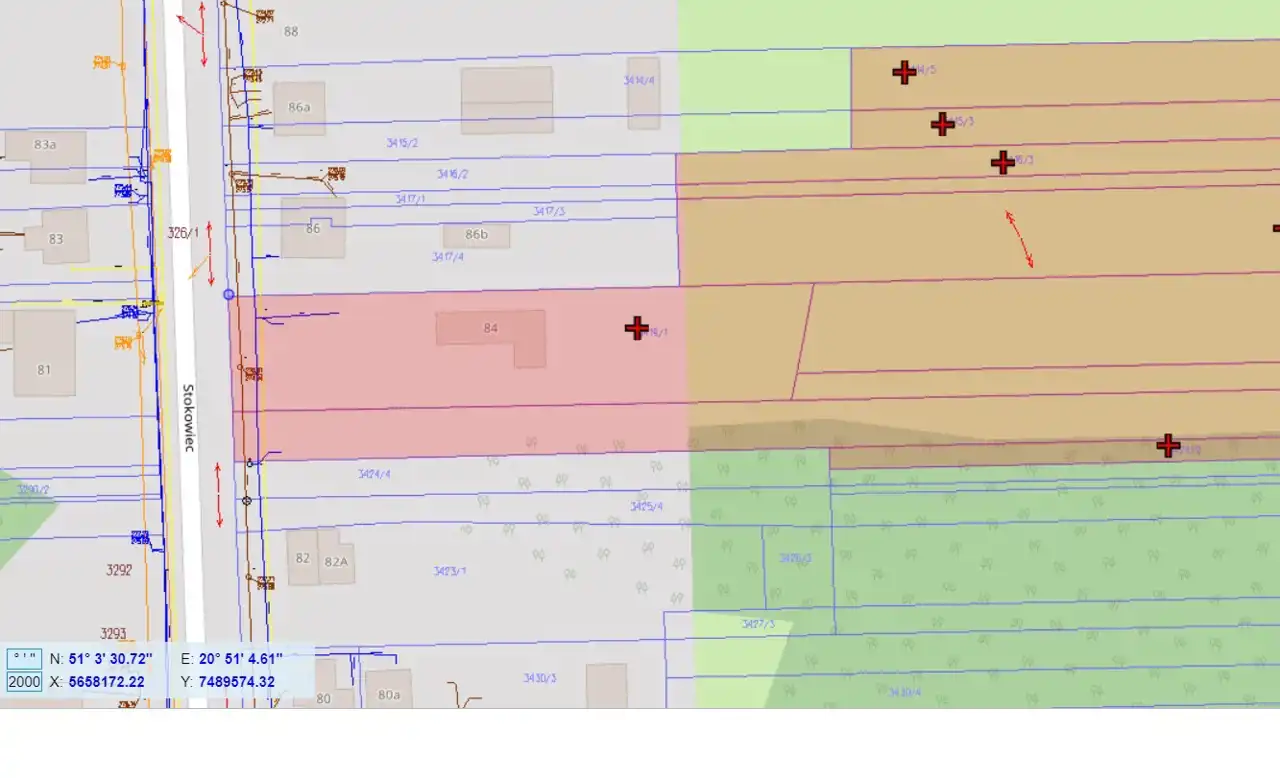Click the blue circle node beside parcel 326/1
Viewport: 1280px width, 778px height.
coord(229,294)
